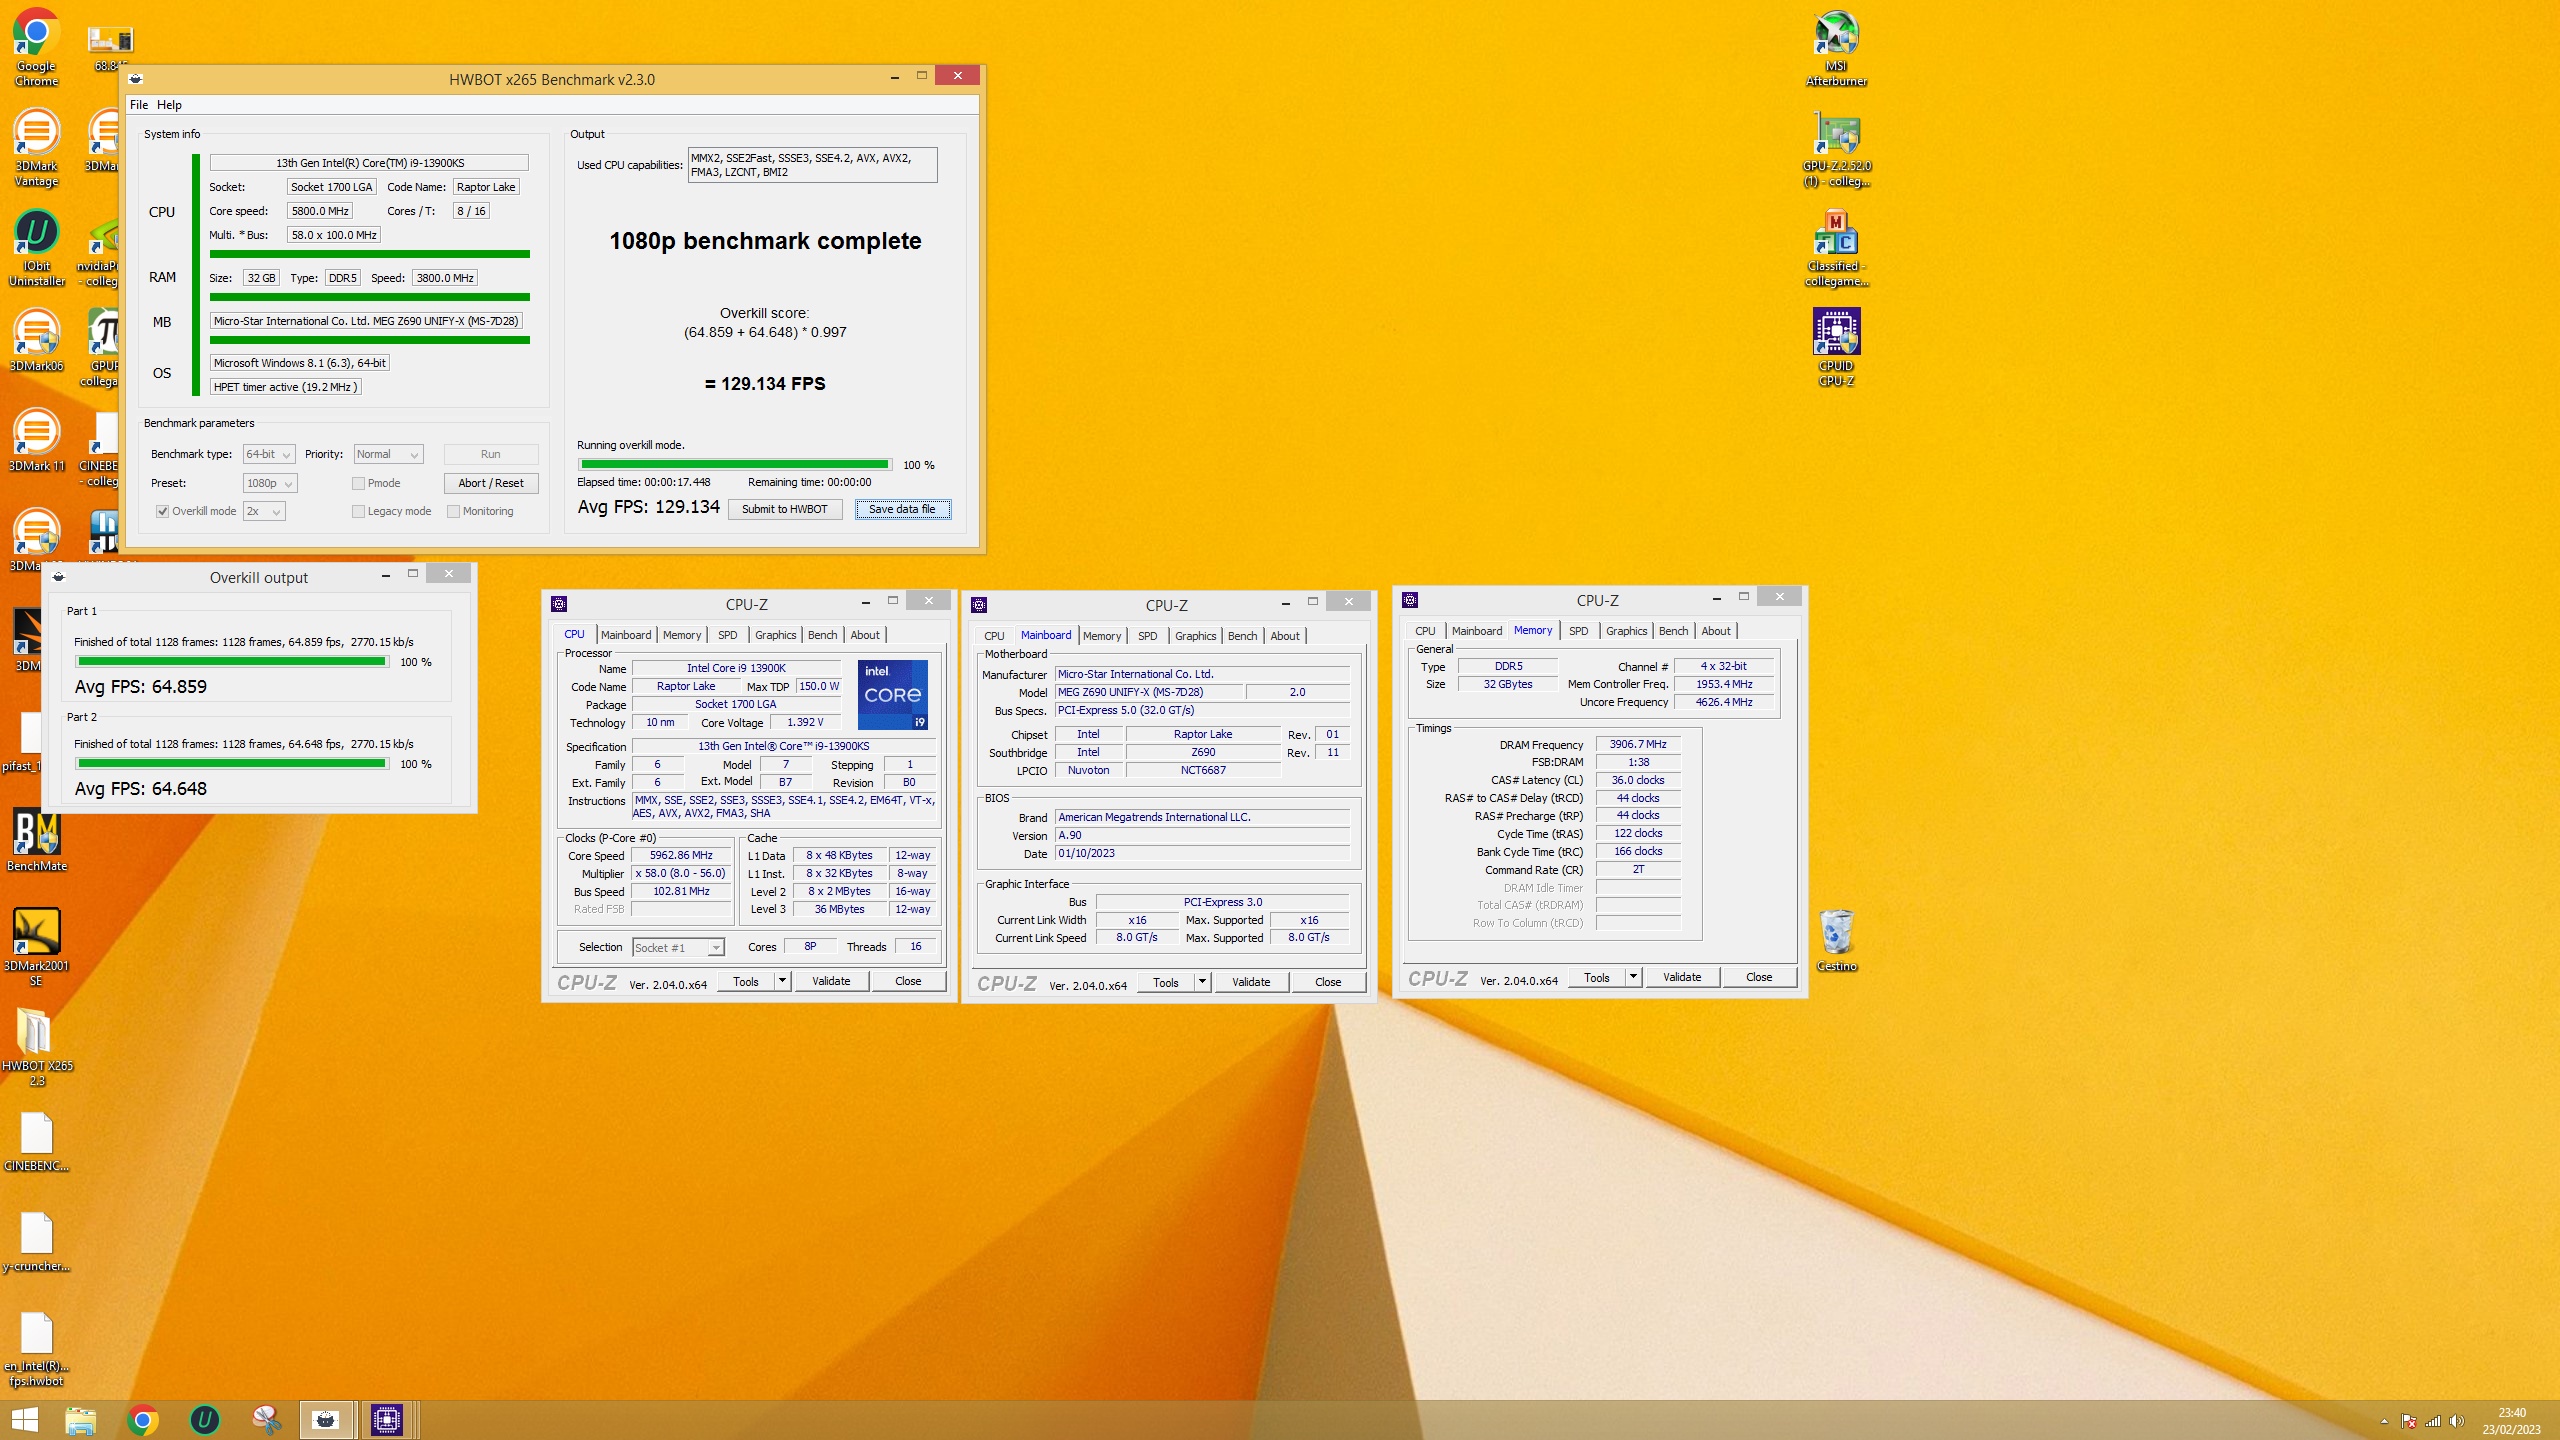
Task: Open en_Intel(R) fps.hwbot file icon
Action: point(36,1347)
